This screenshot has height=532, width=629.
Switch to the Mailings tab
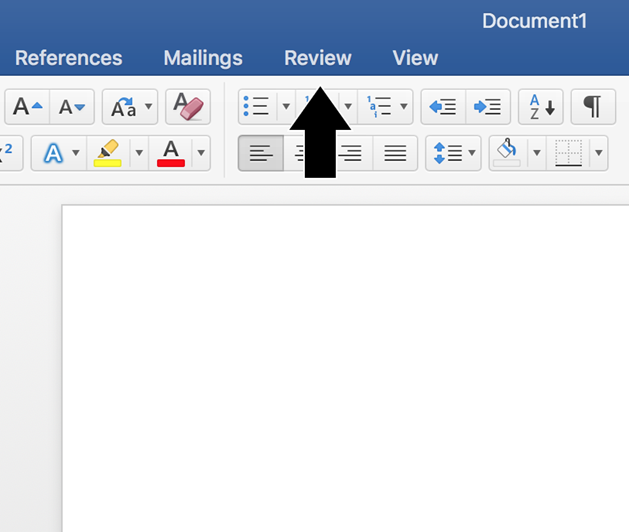coord(203,58)
